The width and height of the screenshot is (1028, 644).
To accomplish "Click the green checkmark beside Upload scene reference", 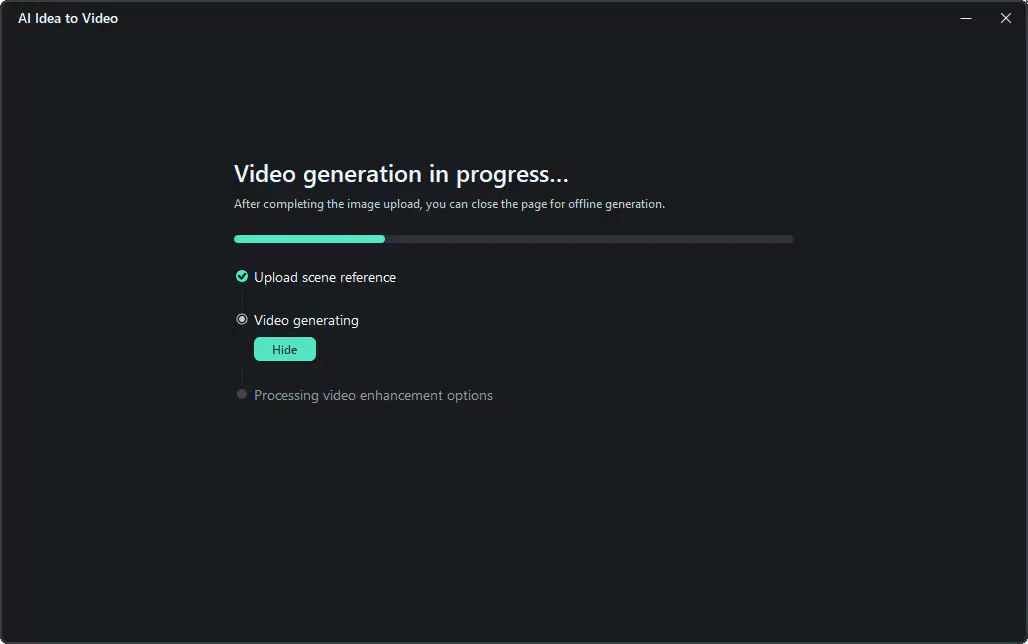I will (242, 277).
